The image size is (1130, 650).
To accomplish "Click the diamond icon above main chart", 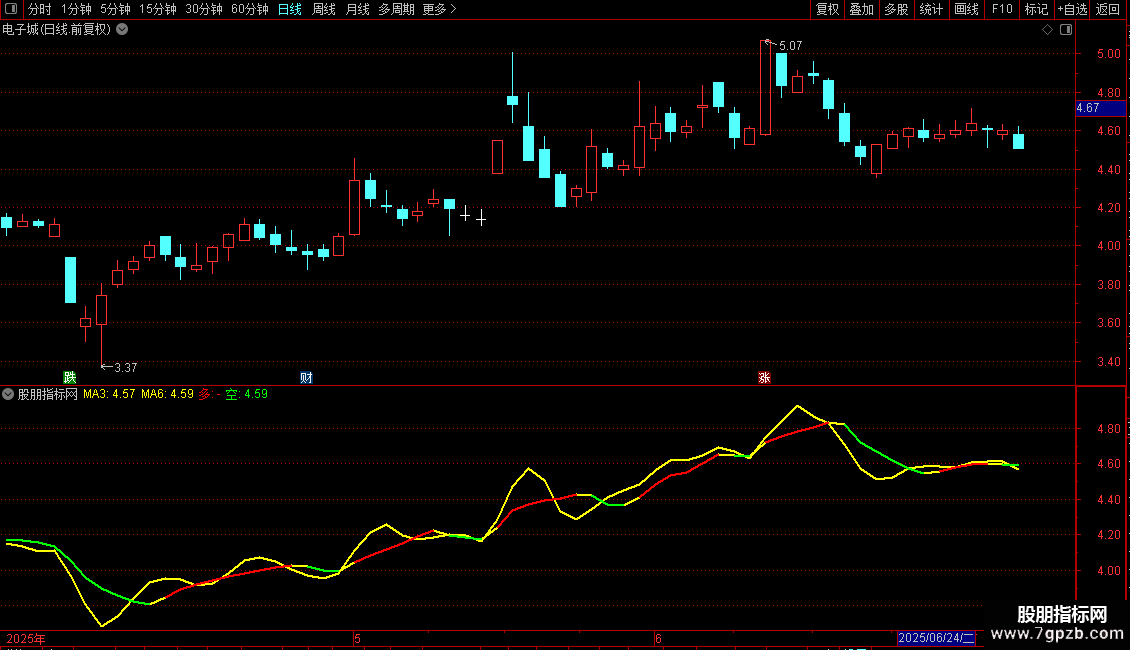I will (x=1048, y=30).
